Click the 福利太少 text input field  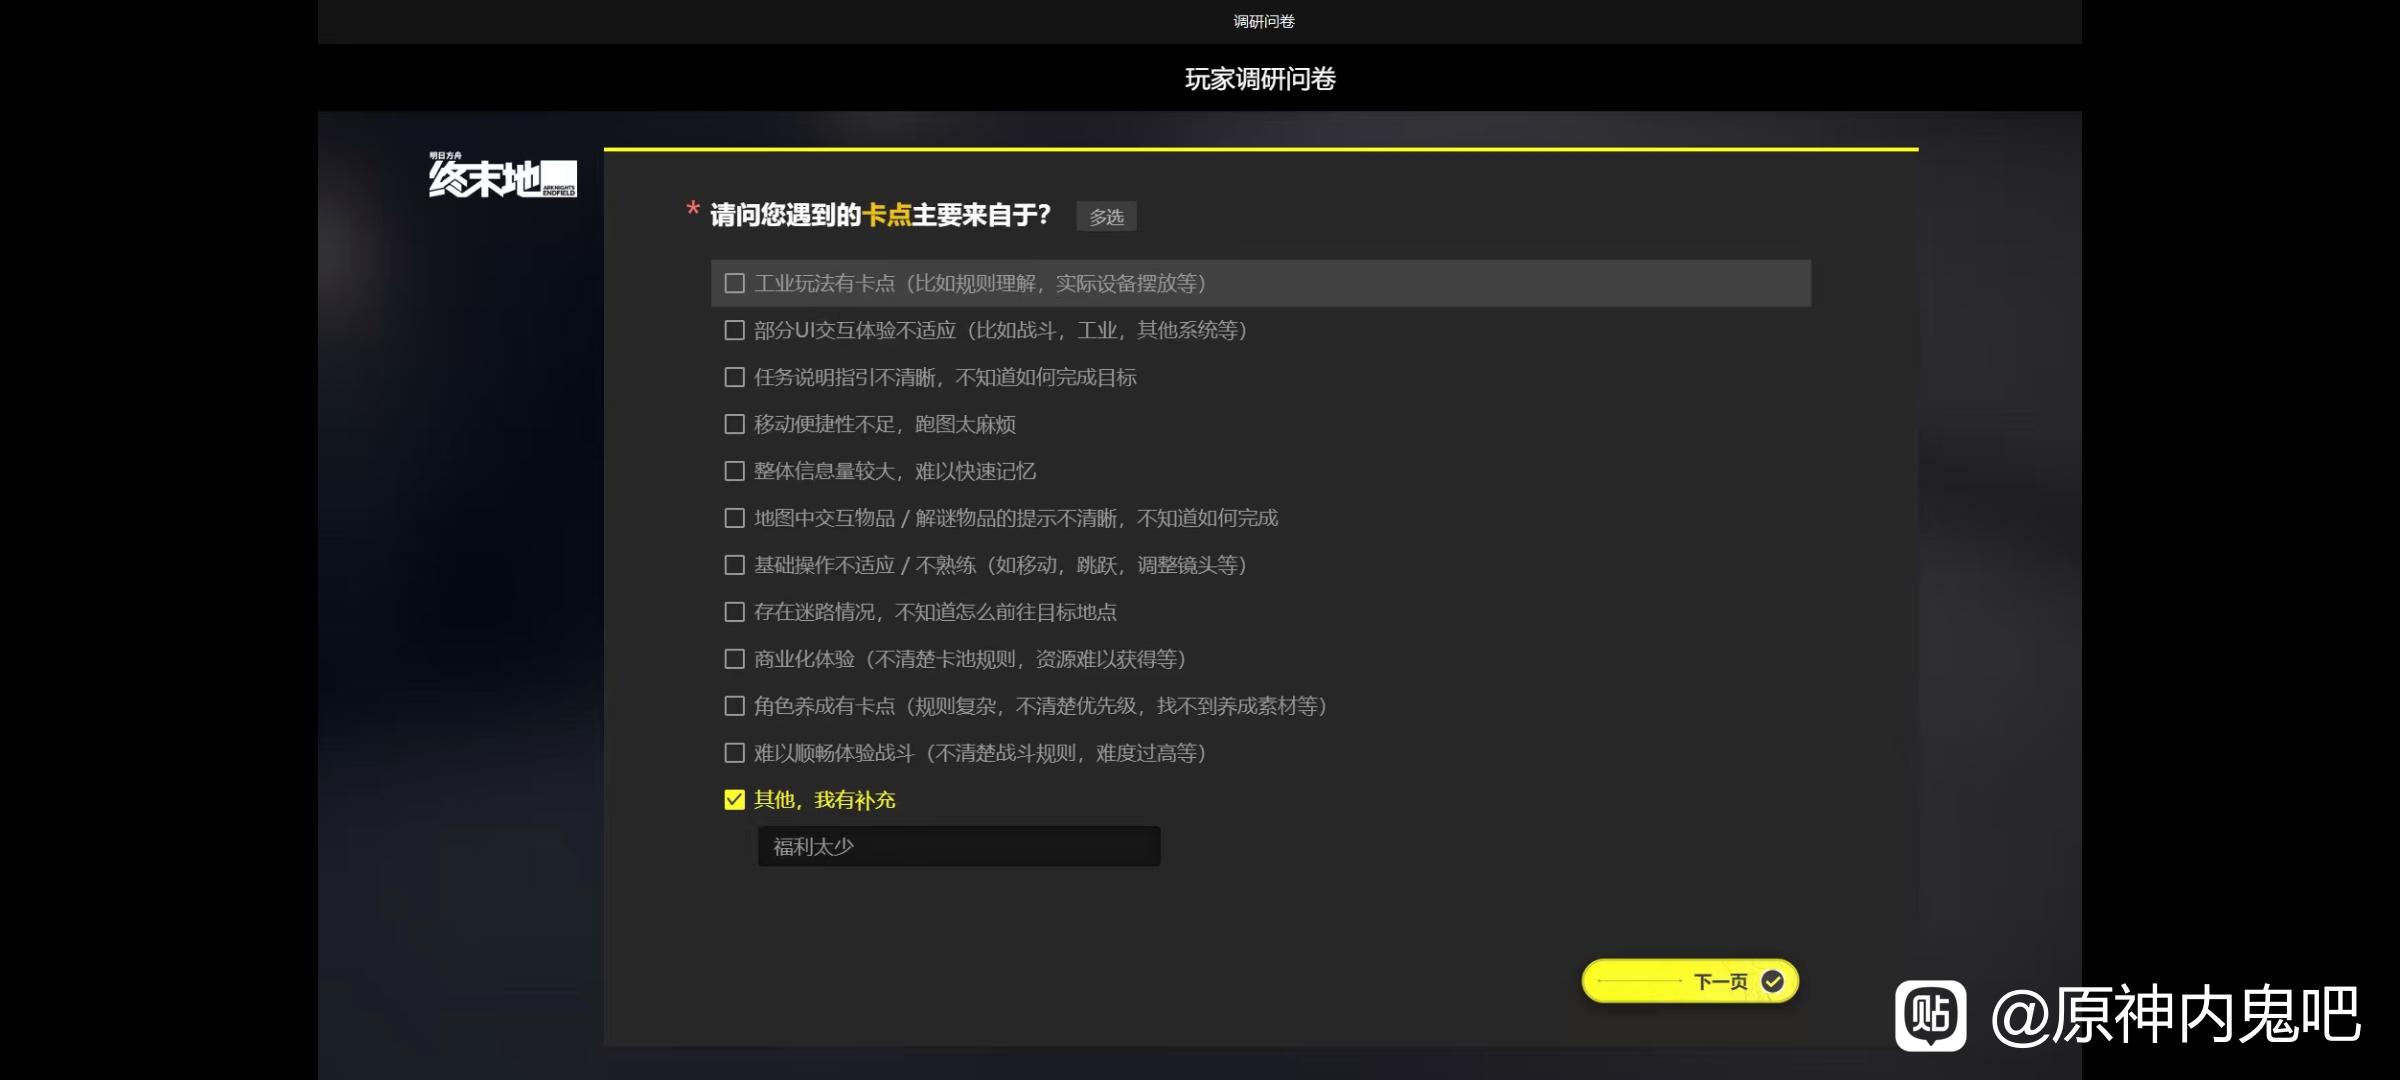958,847
